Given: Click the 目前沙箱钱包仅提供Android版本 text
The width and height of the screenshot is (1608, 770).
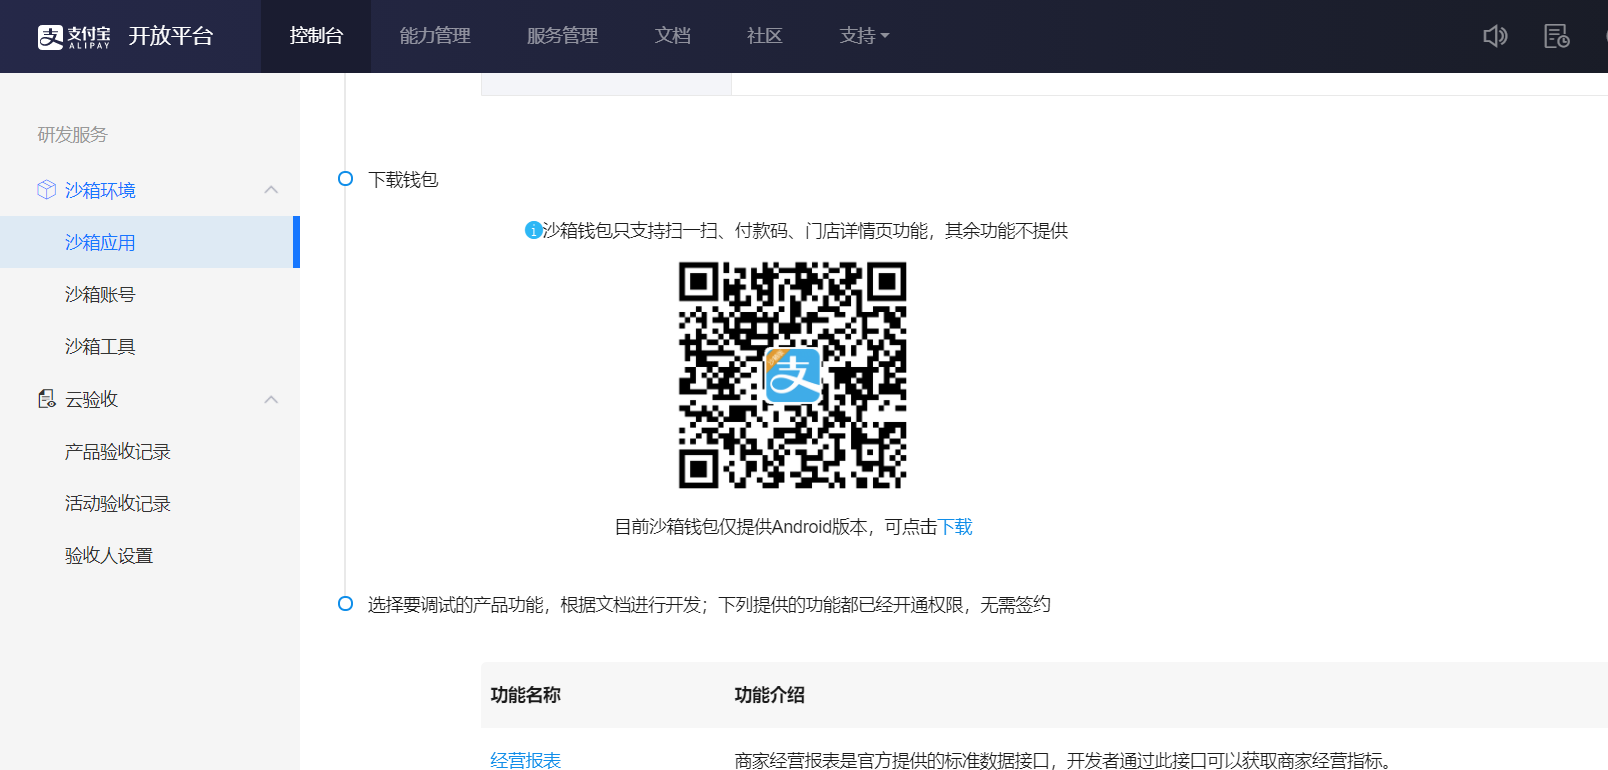Looking at the screenshot, I should click(x=740, y=527).
